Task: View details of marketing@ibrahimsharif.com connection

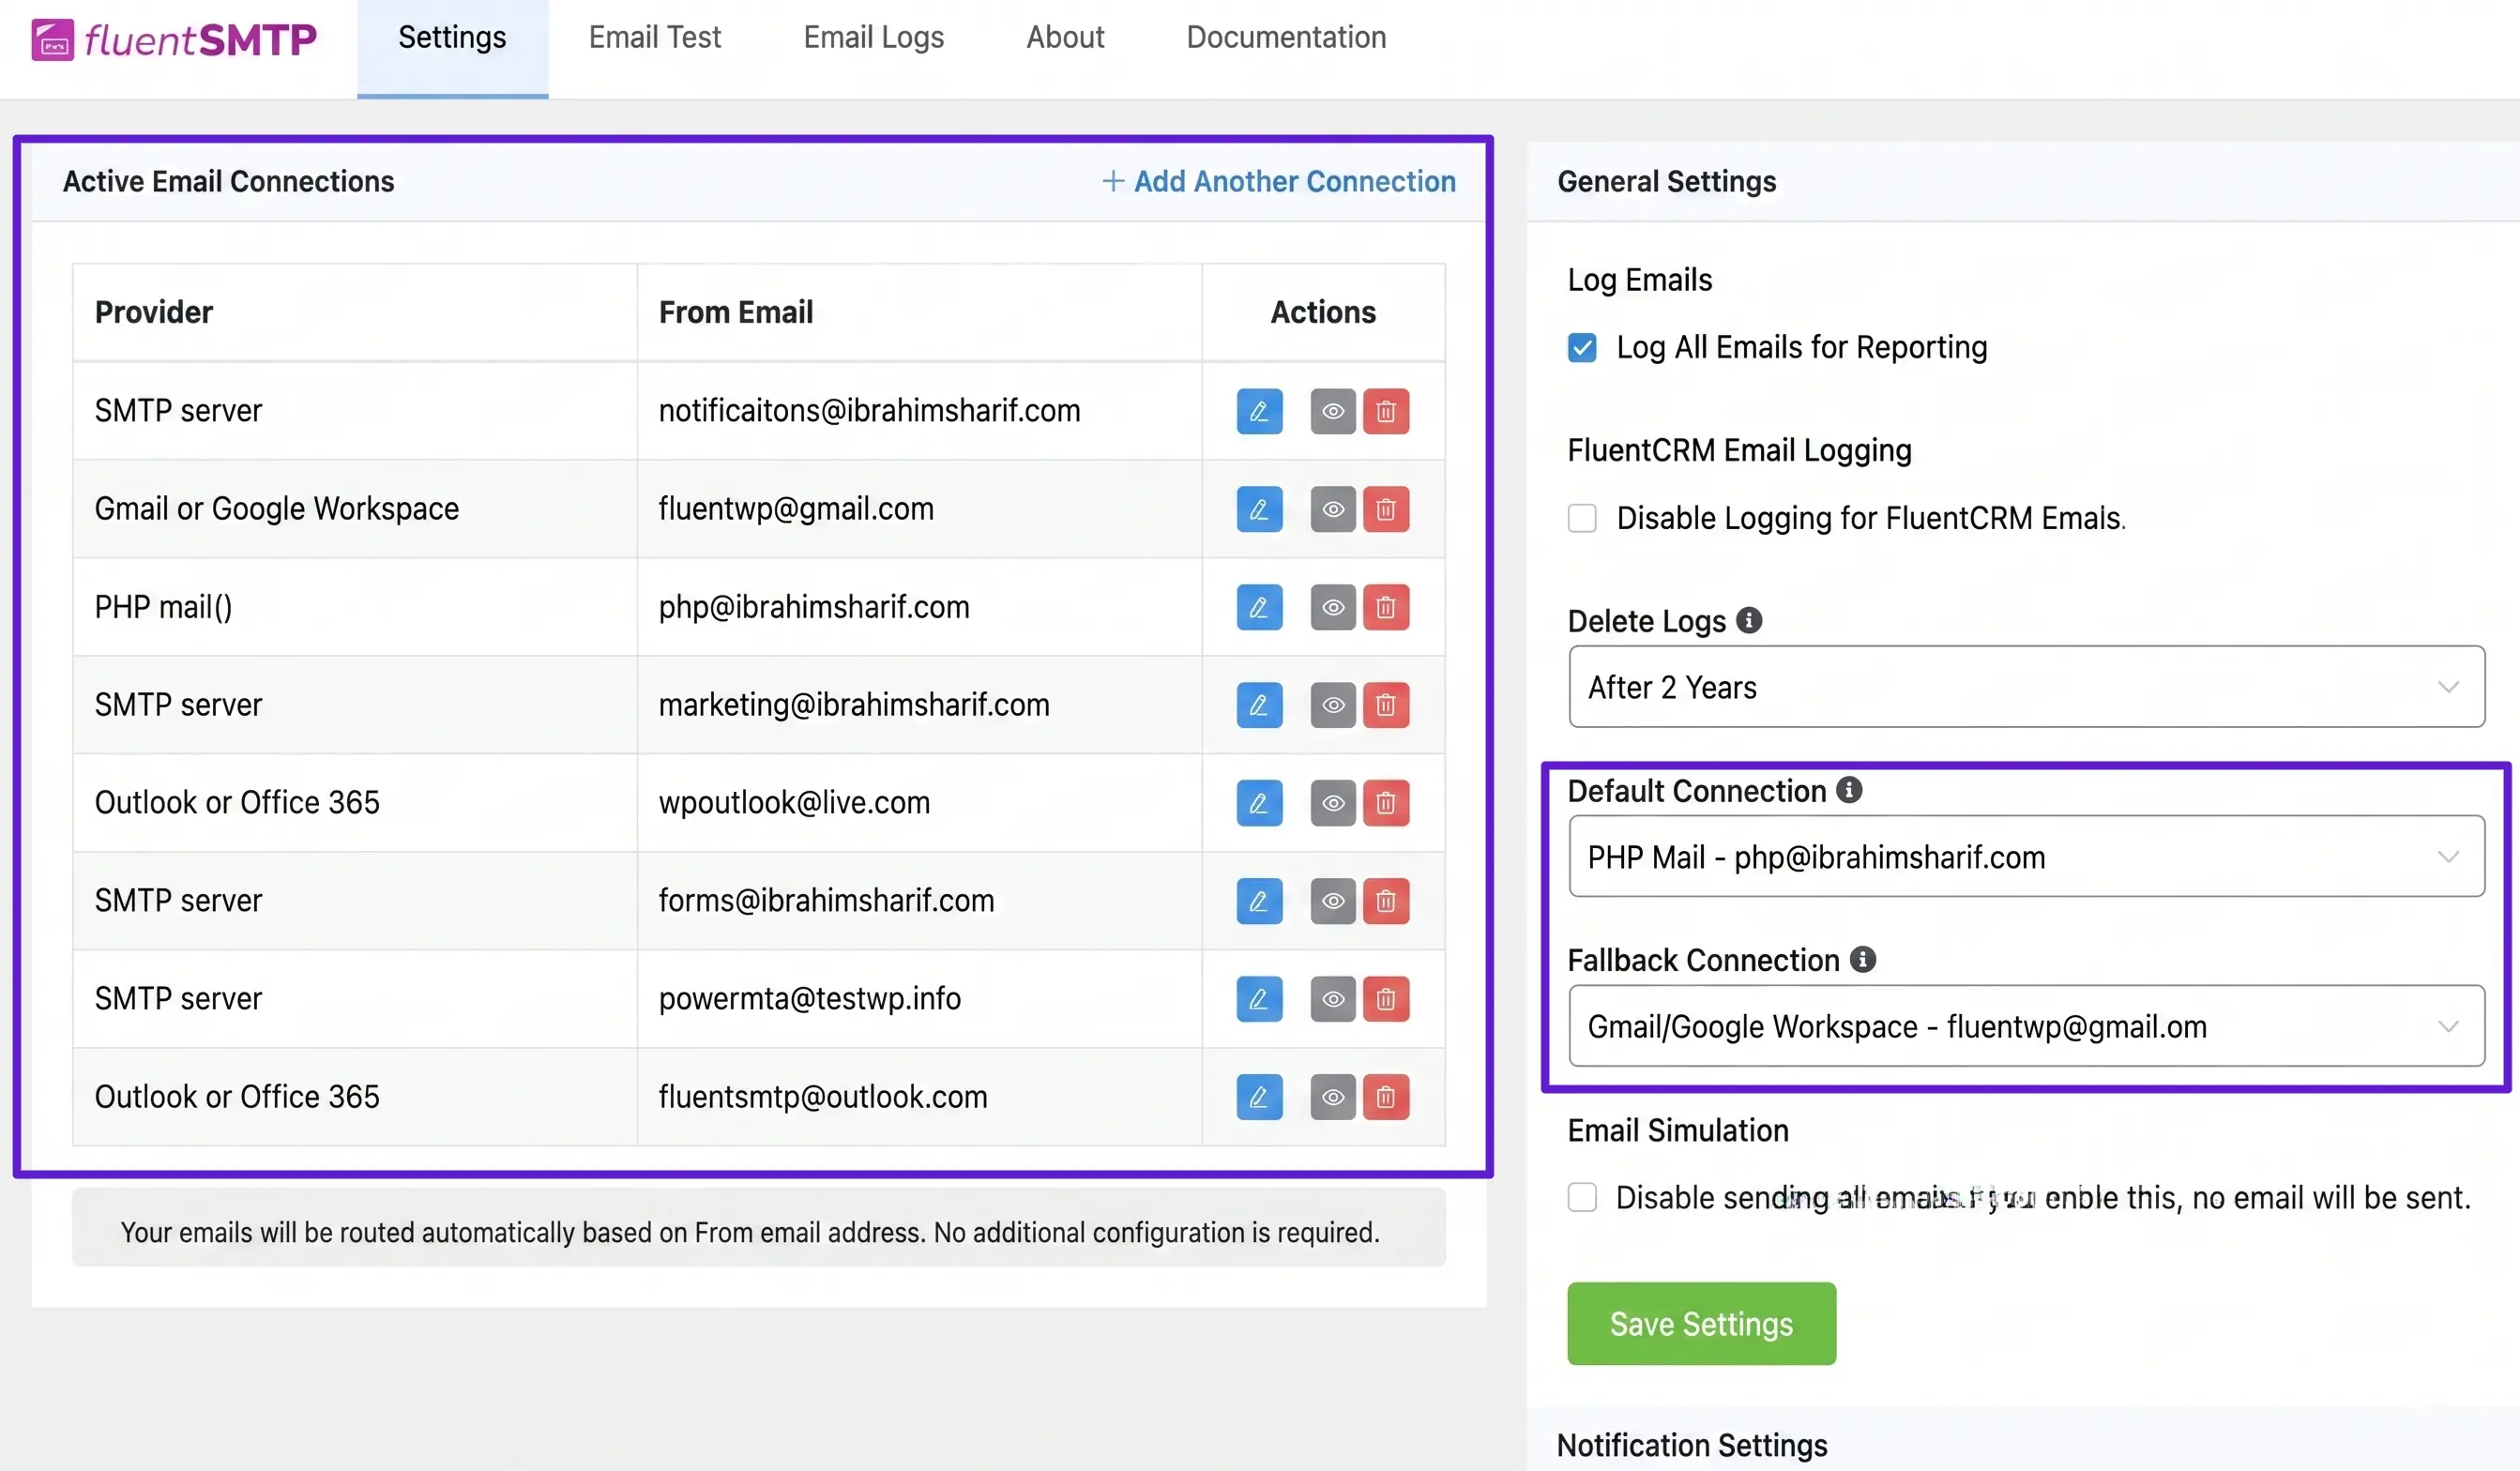Action: (1333, 705)
